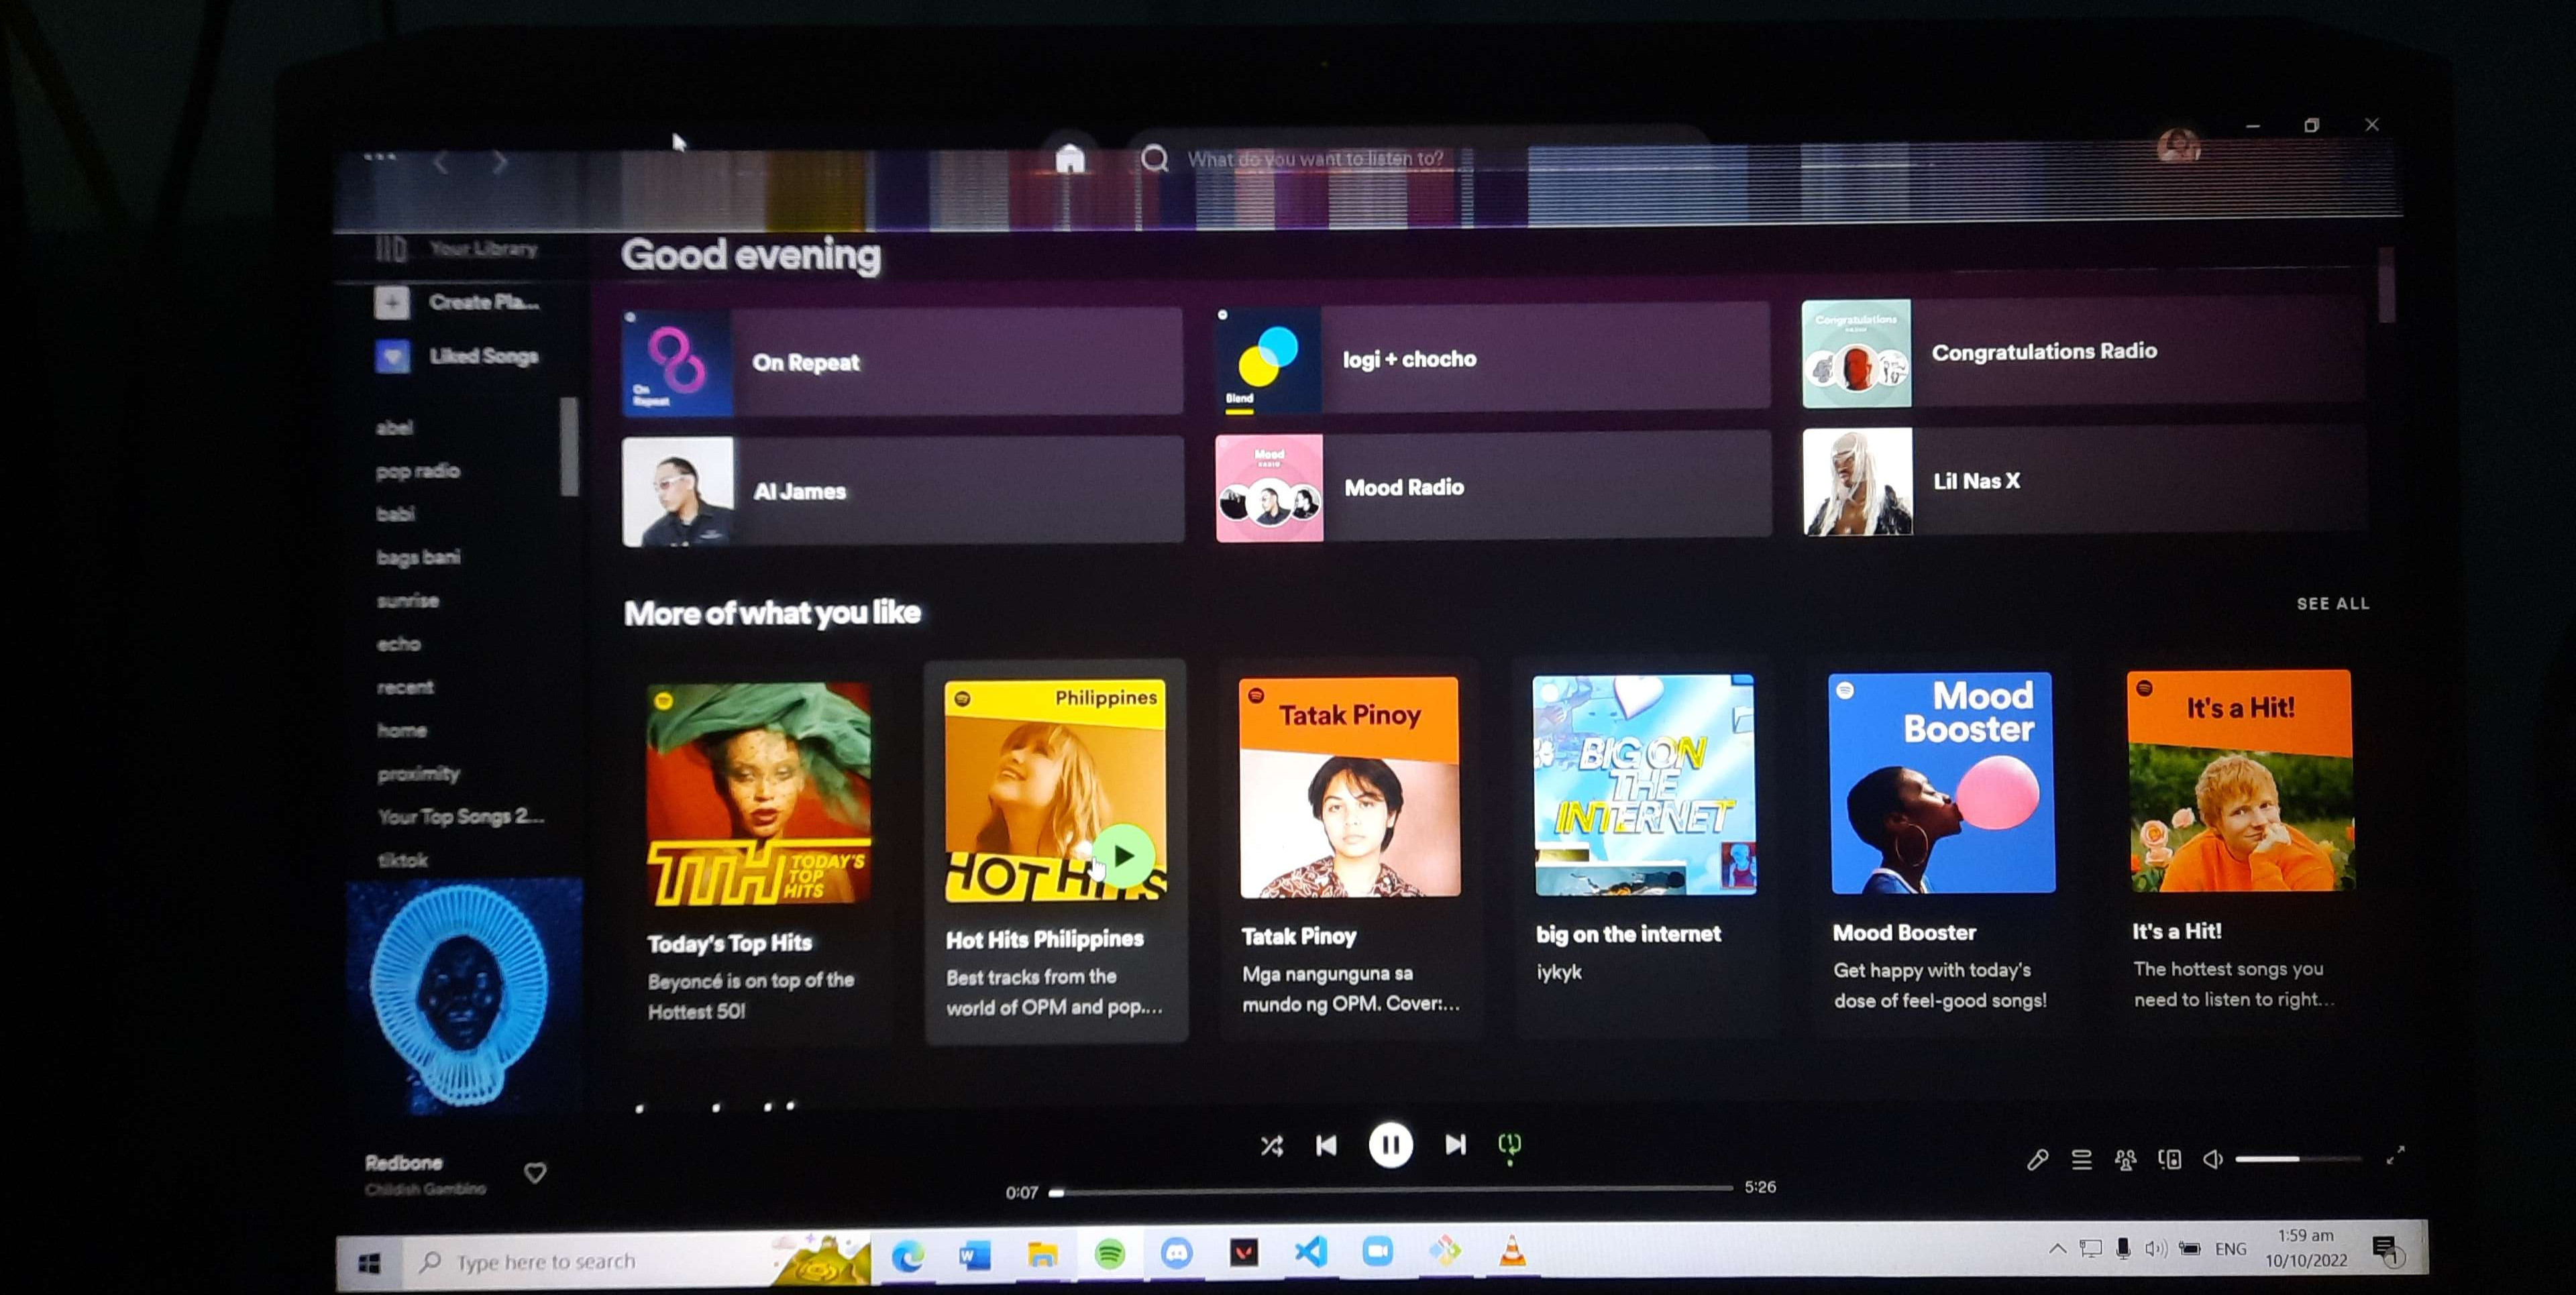Screen dimensions: 2576x1295
Task: Open 'Your Top Songs 2...' playlist
Action: [x=461, y=817]
